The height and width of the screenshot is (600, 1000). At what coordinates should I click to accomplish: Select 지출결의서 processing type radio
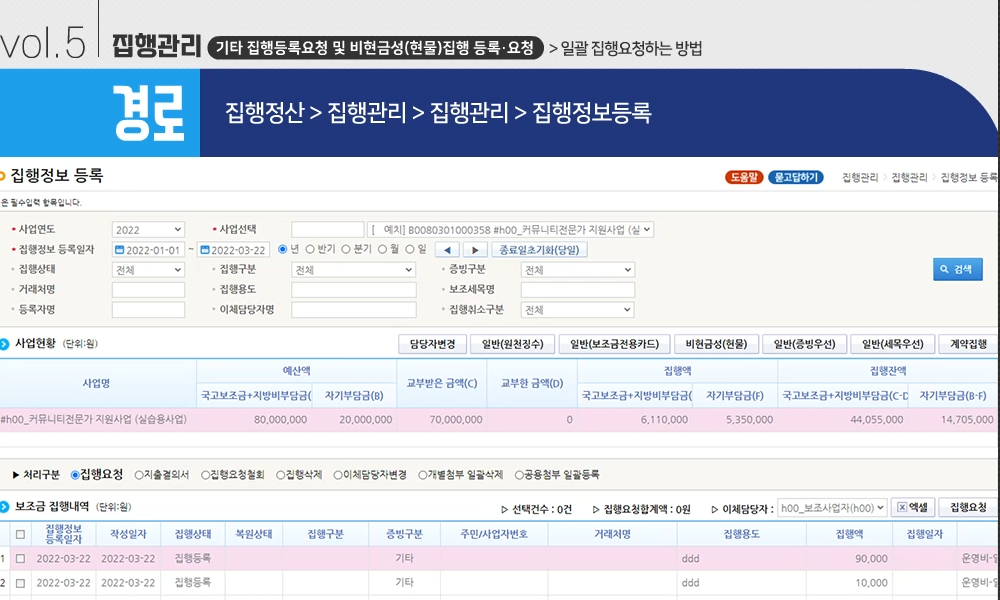click(x=138, y=475)
